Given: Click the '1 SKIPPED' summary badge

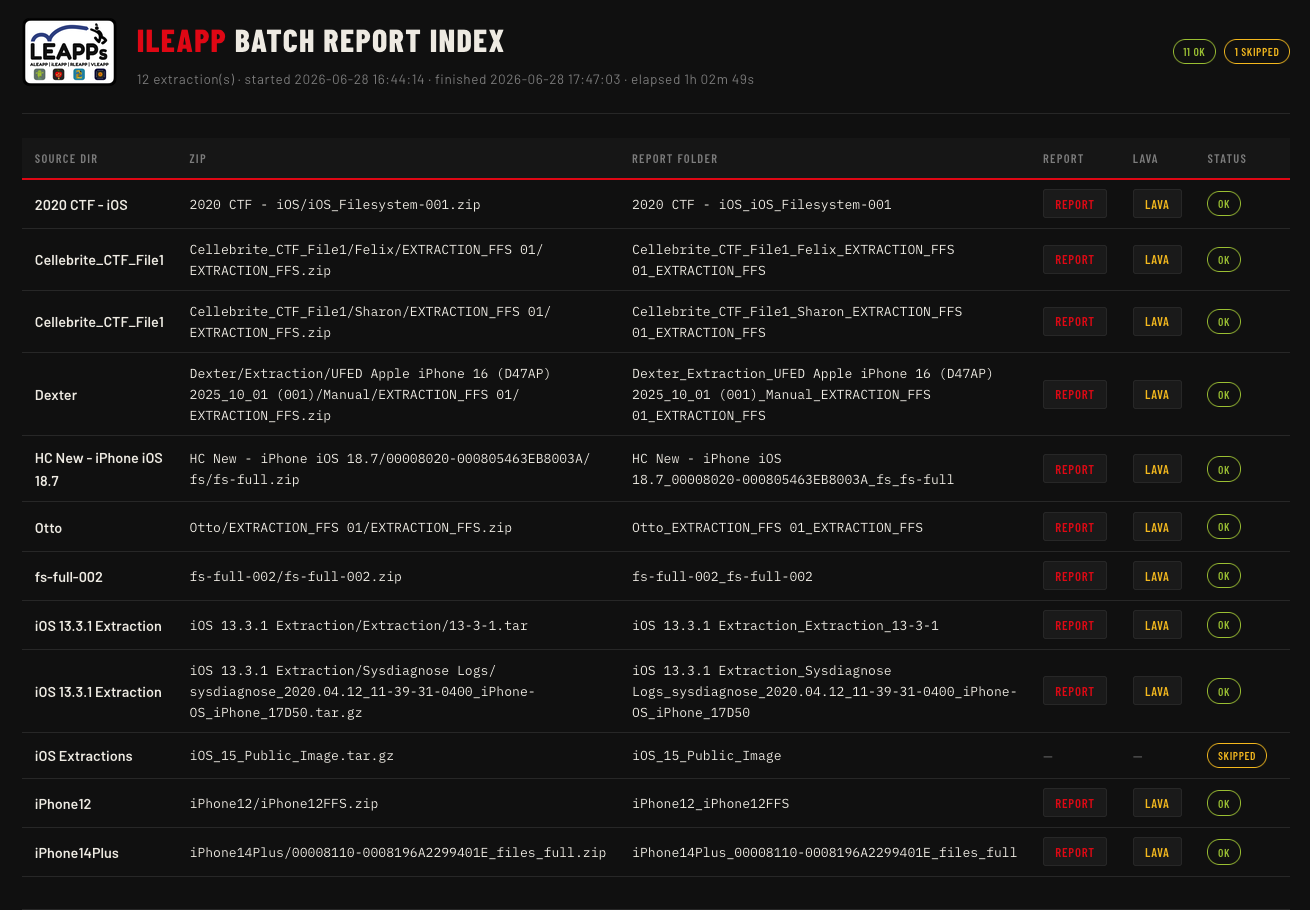Looking at the screenshot, I should coord(1256,52).
